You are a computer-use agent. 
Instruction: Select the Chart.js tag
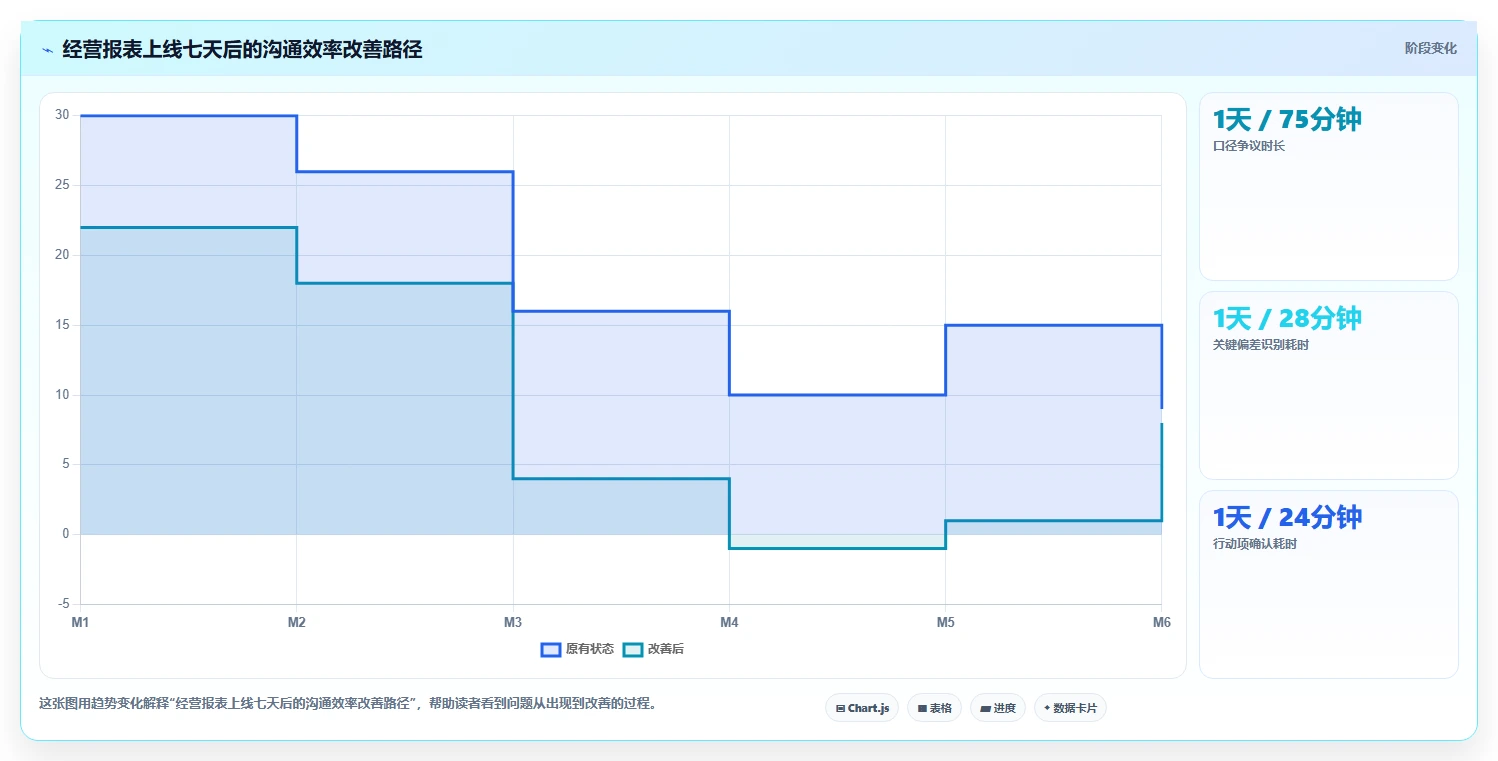[x=862, y=708]
